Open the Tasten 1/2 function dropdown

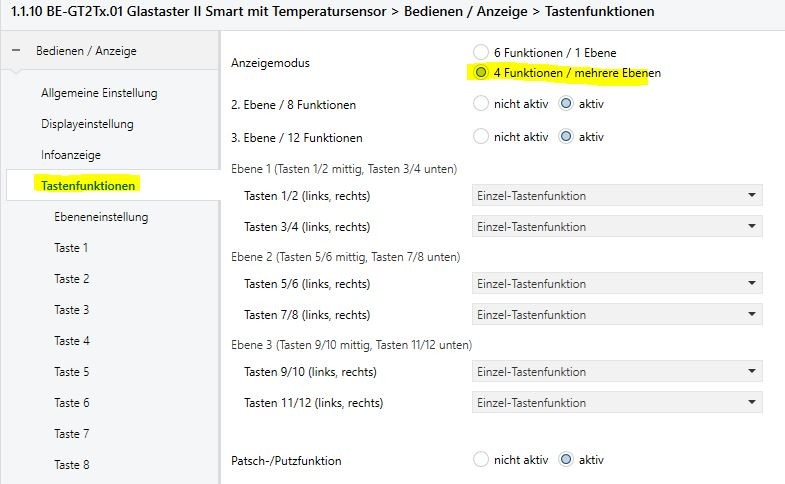616,196
